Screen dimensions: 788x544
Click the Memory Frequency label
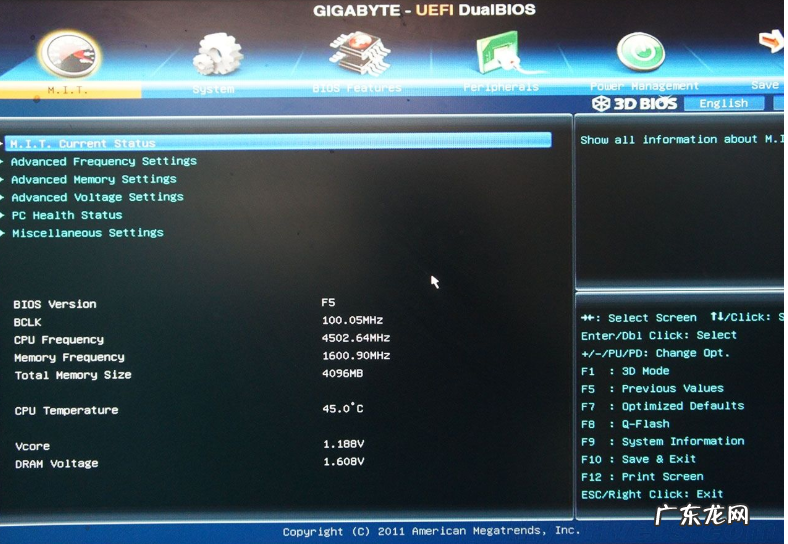click(69, 357)
